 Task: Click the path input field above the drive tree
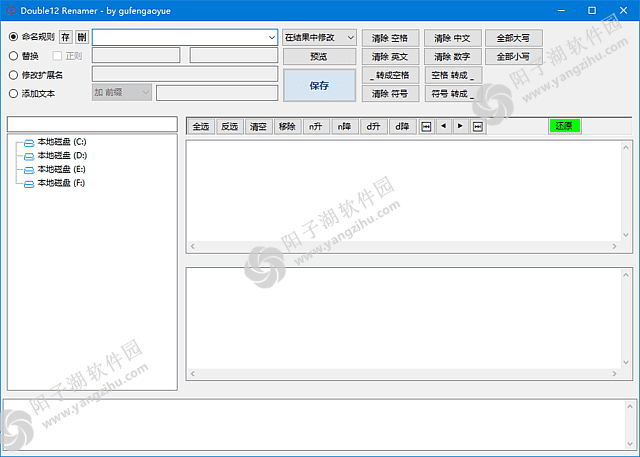(92, 124)
